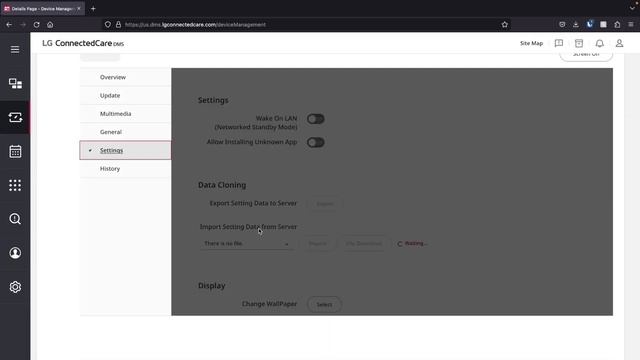Select the Details Page browser tab

42,9
